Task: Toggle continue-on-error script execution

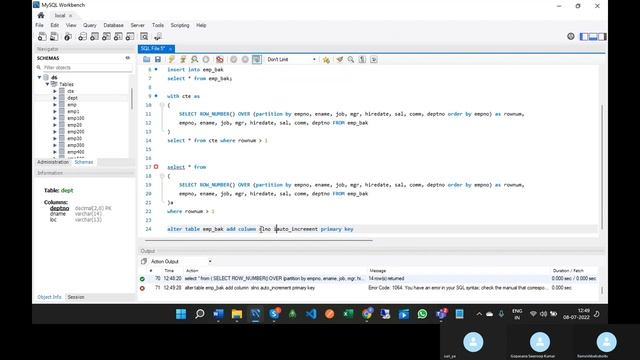Action: pyautogui.click(x=220, y=60)
